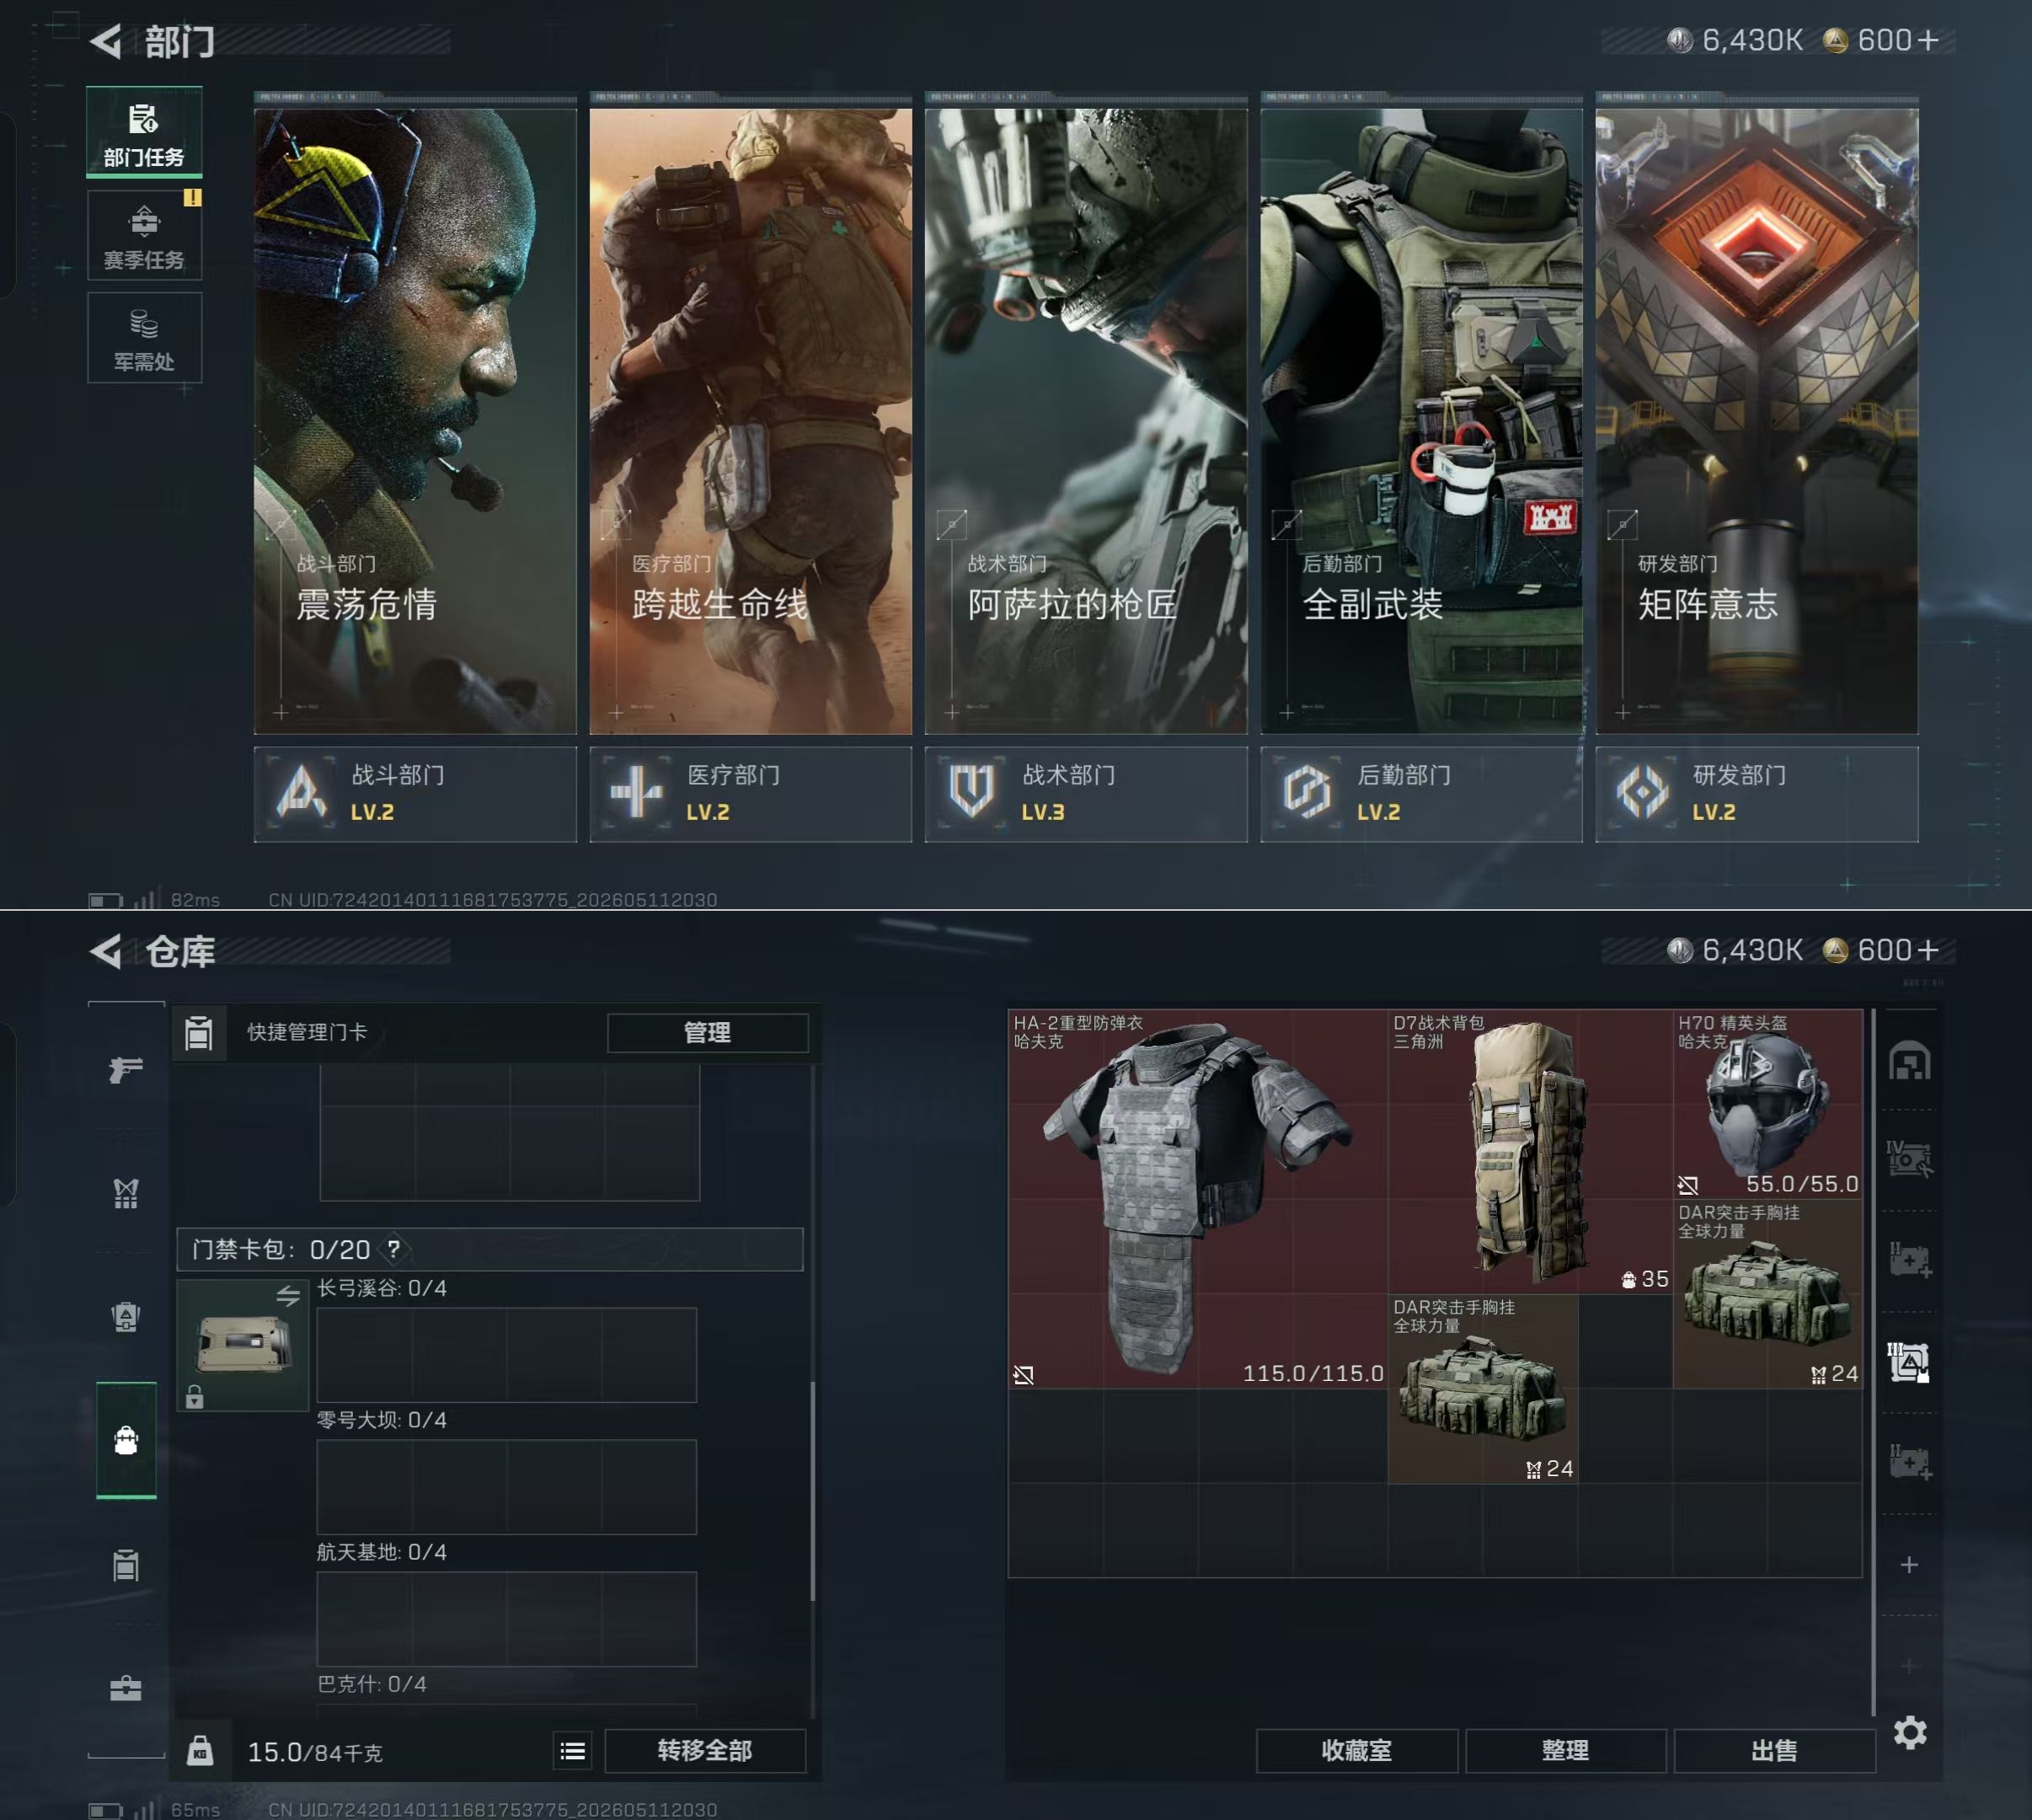2032x1820 pixels.
Task: Select the HA-2重型防弹衣 armor item
Action: coord(1198,1199)
